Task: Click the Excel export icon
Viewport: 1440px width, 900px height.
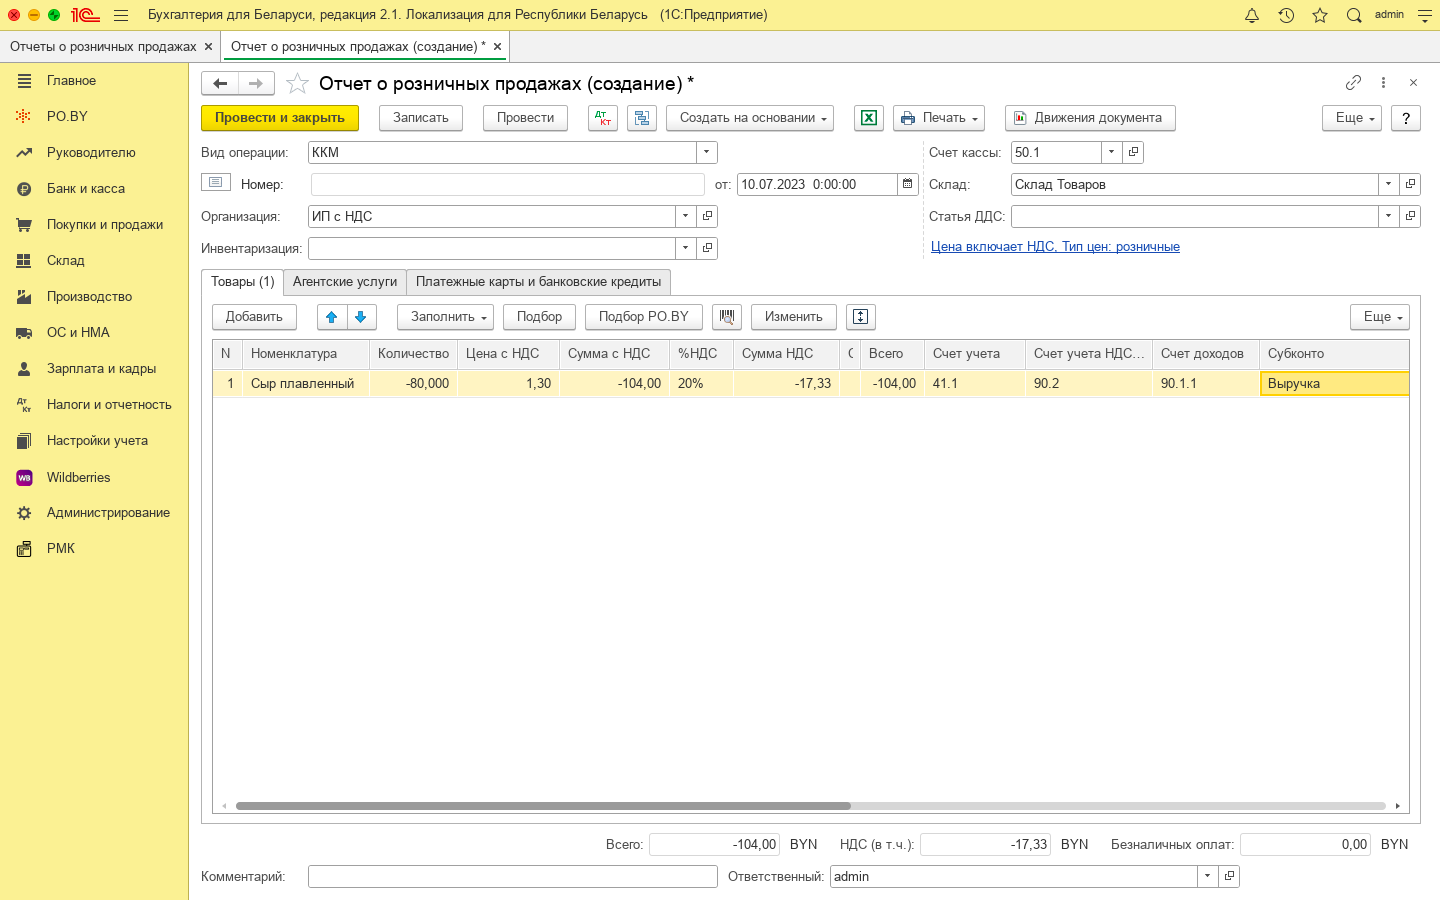Action: [x=869, y=118]
